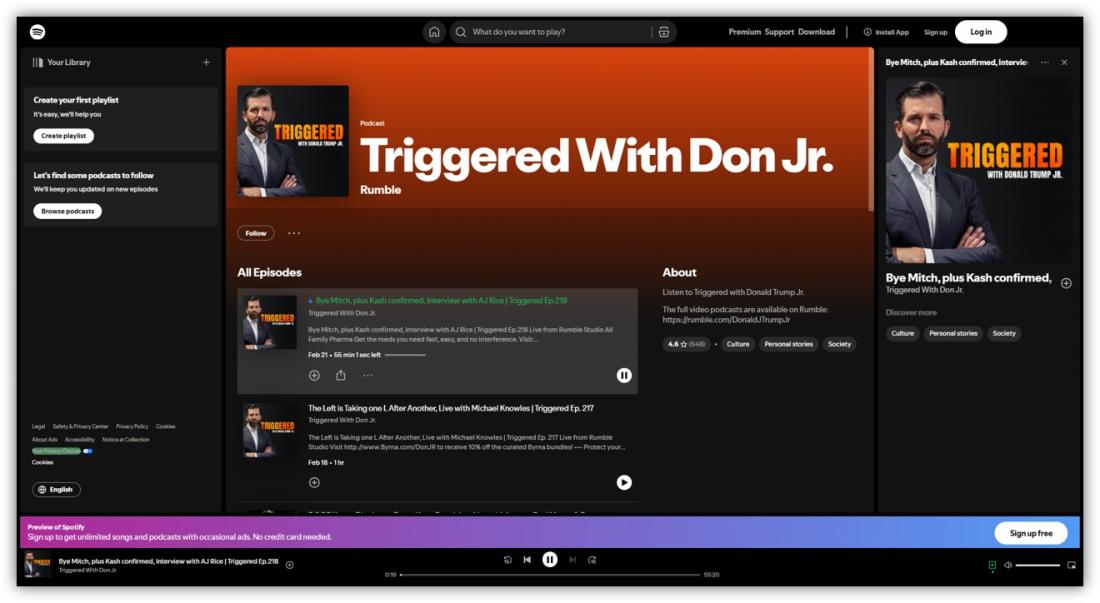This screenshot has height=603, width=1100.
Task: Select the Culture tag in About section
Action: tap(737, 344)
